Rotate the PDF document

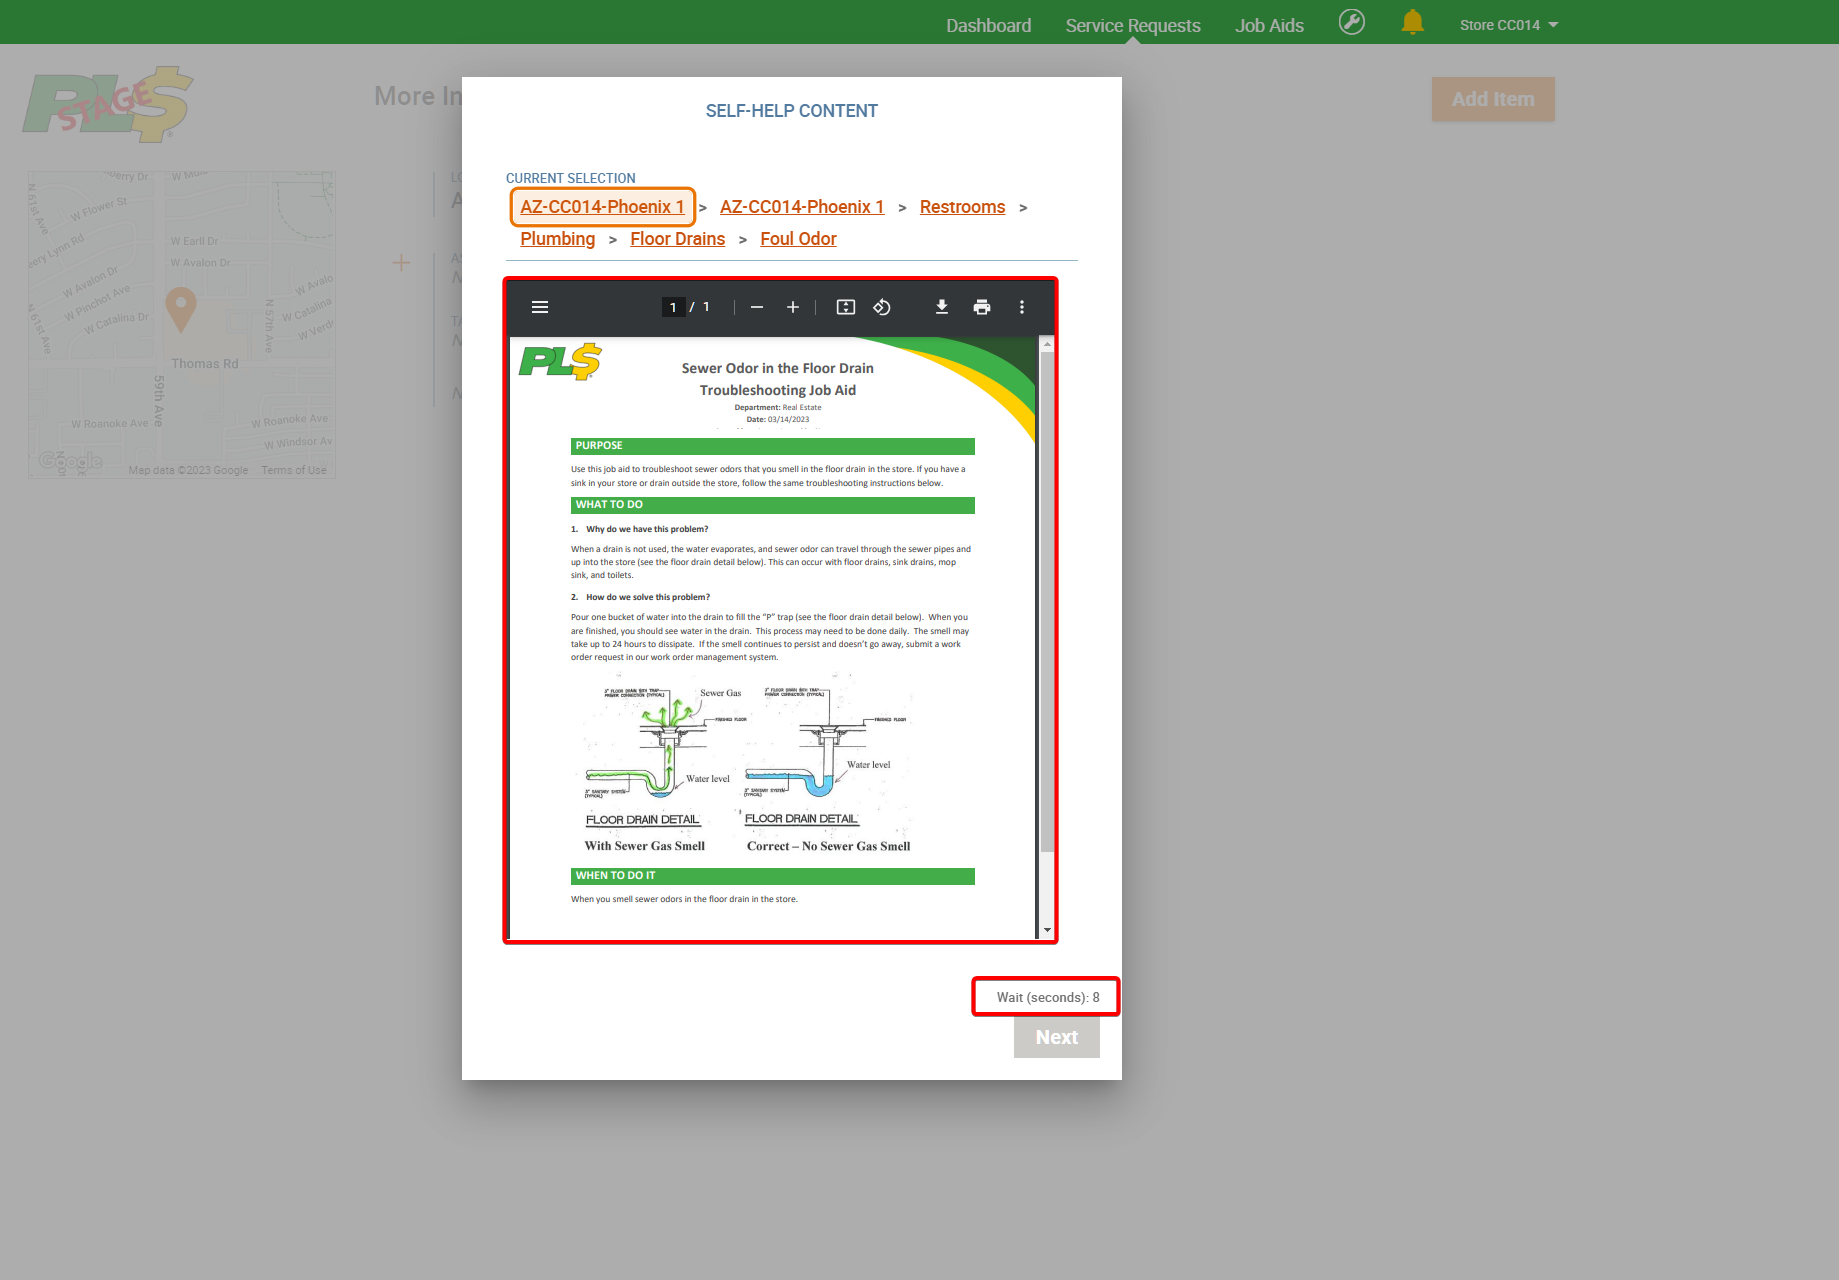pos(882,307)
